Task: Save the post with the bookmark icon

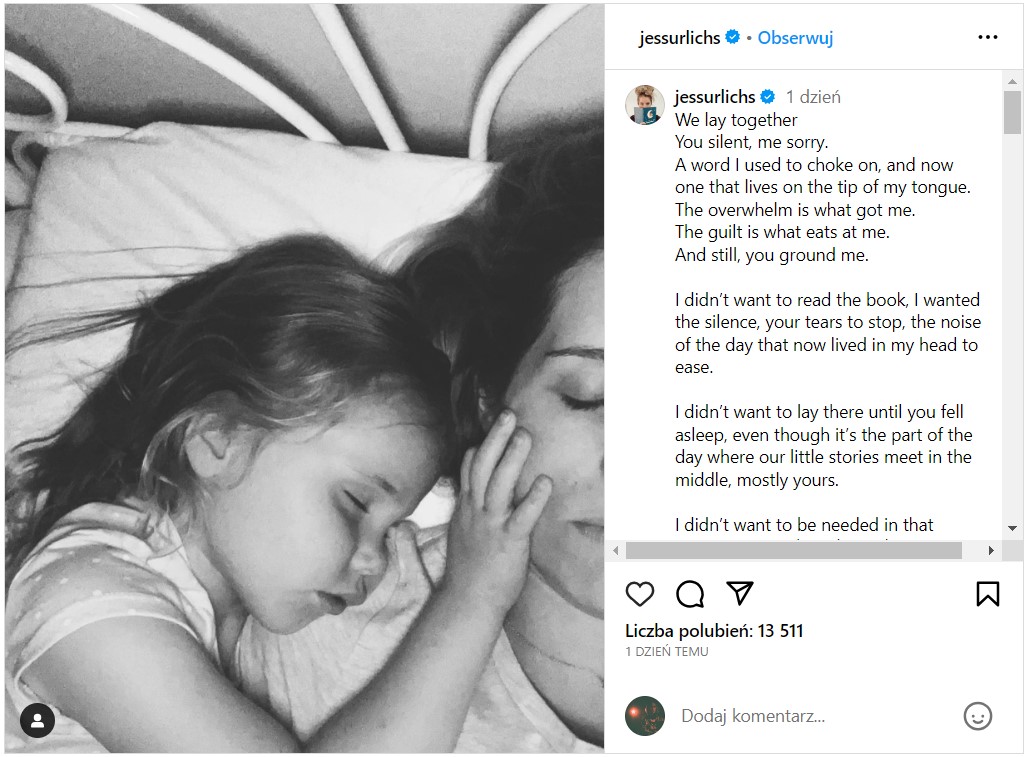Action: click(987, 594)
